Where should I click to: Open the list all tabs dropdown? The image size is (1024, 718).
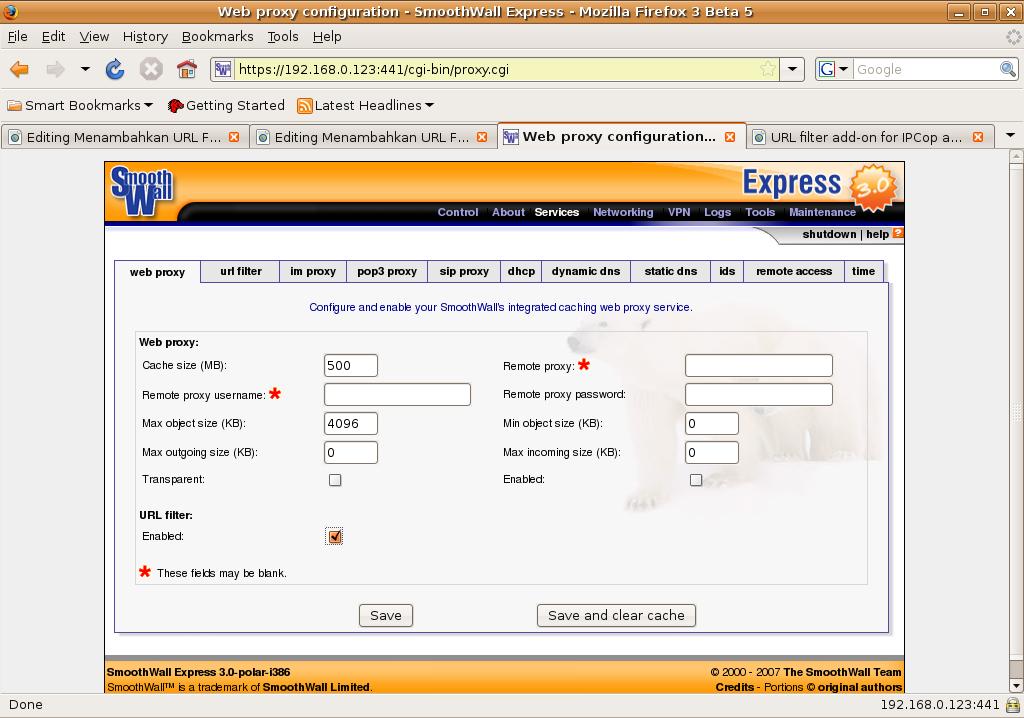[1010, 136]
